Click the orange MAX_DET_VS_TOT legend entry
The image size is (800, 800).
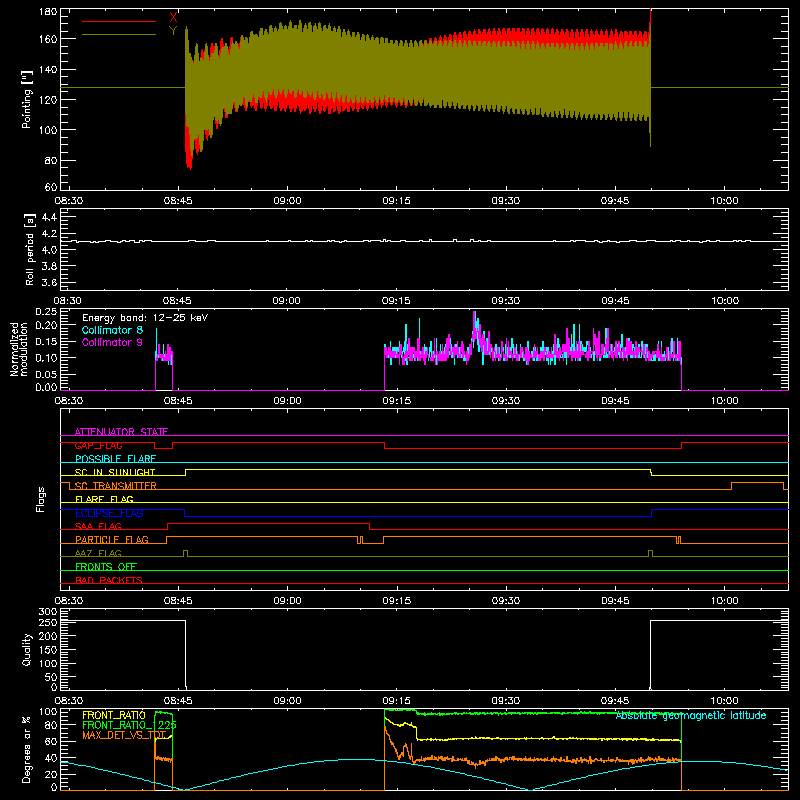(x=124, y=735)
